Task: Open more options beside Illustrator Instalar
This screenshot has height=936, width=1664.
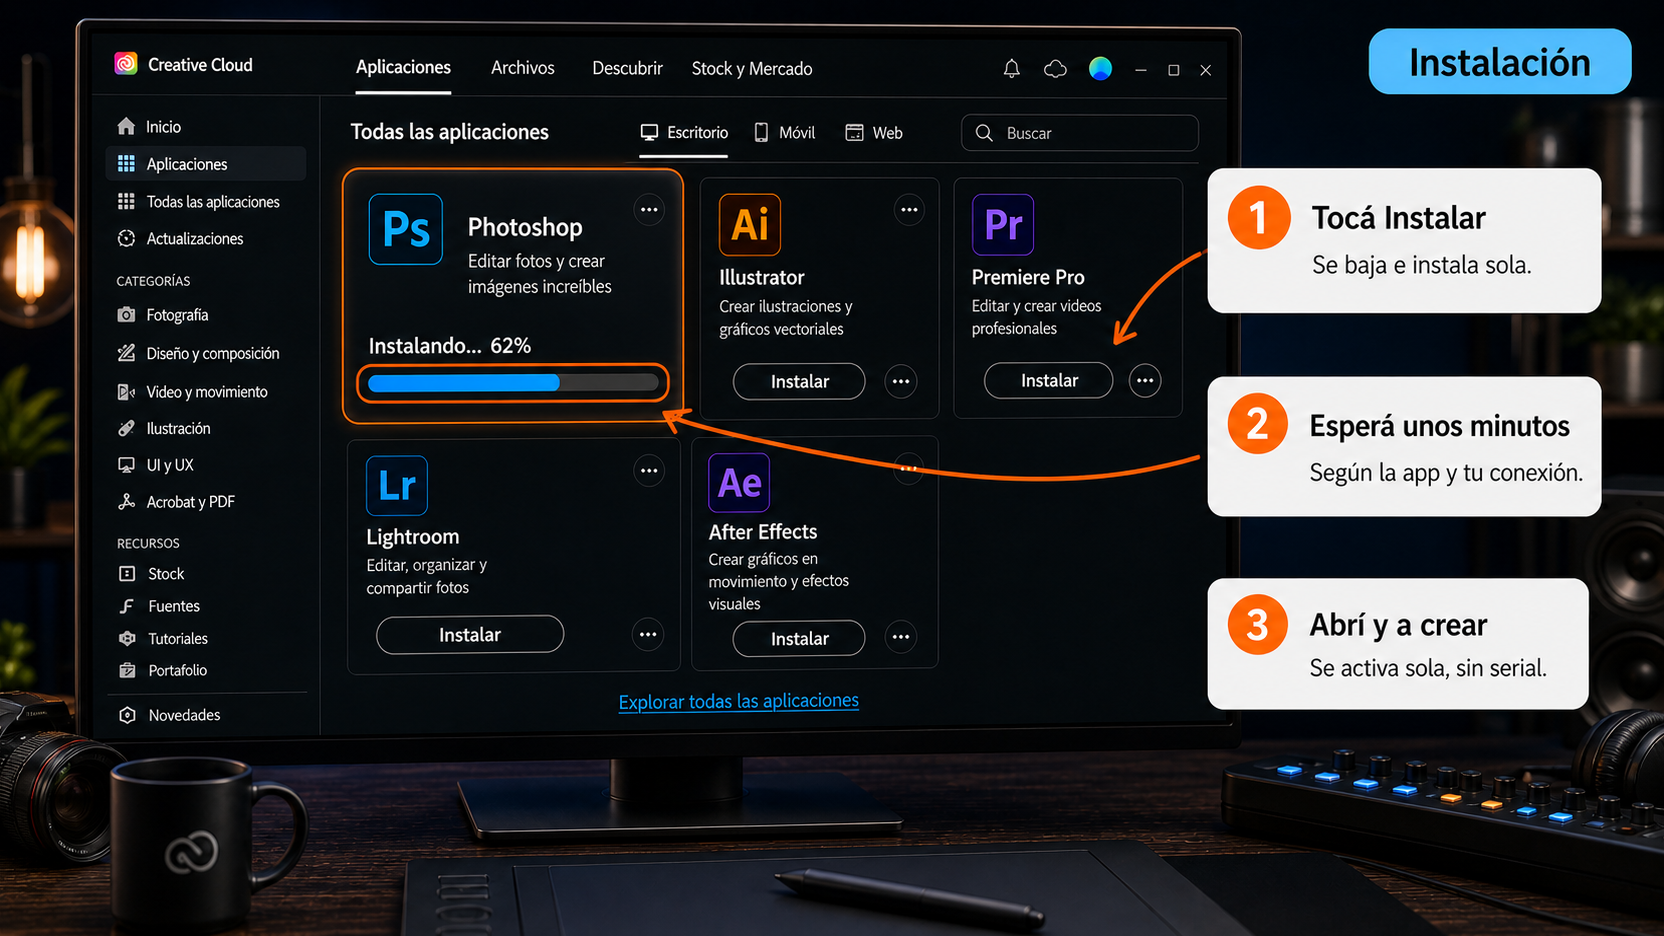Action: point(901,381)
